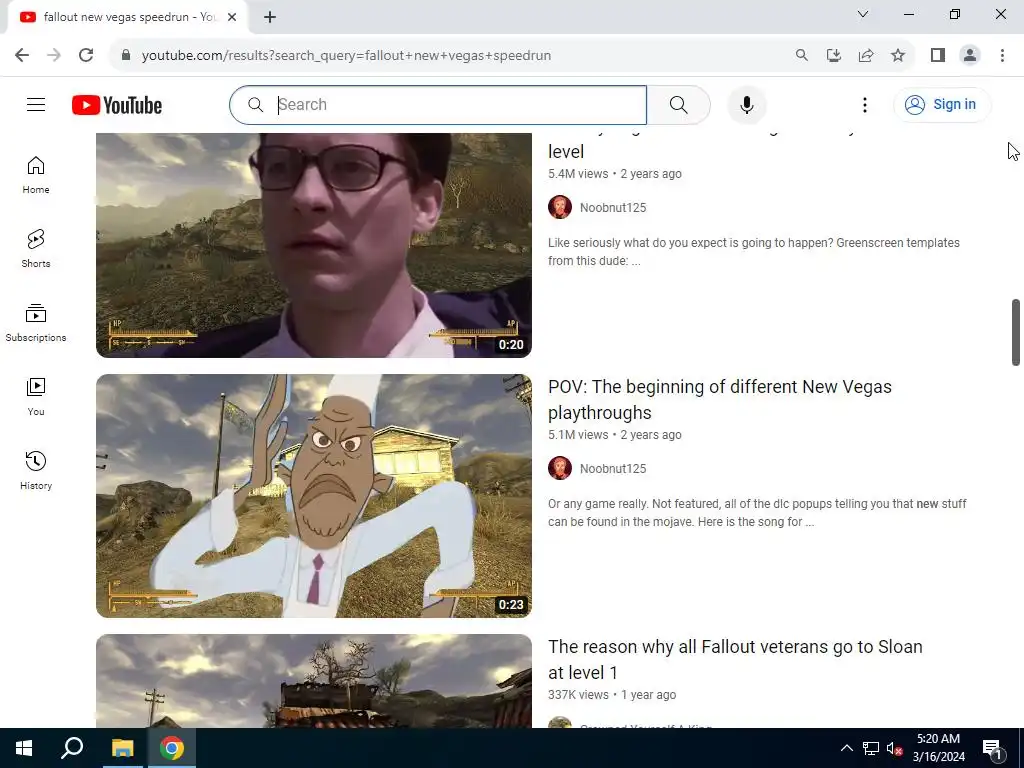Viewport: 1024px width, 768px height.
Task: Open 'POV: The beginning of different New Vegas playthroughs'
Action: [x=720, y=400]
